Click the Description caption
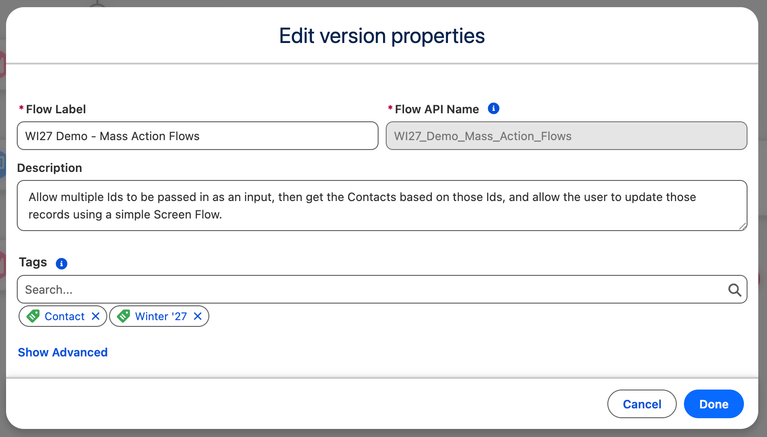 pyautogui.click(x=49, y=168)
